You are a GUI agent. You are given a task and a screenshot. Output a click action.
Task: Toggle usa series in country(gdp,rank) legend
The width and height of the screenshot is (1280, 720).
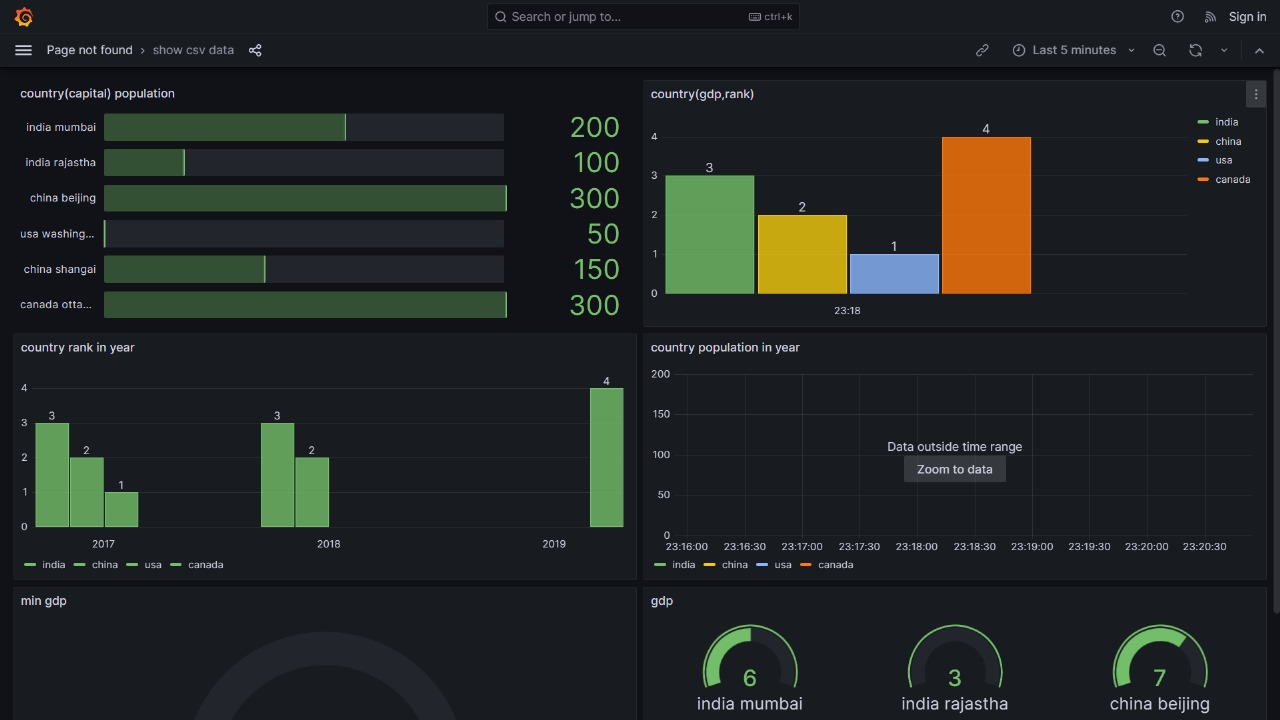[1224, 160]
